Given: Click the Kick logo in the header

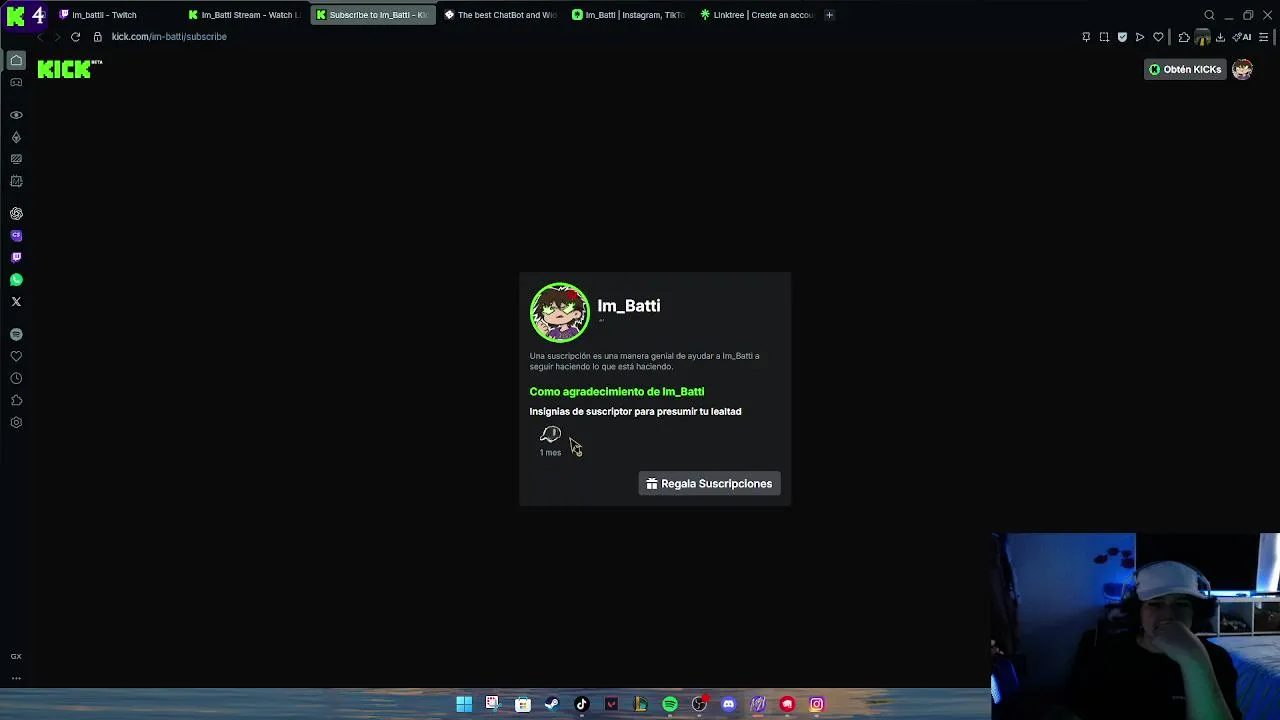Looking at the screenshot, I should (69, 68).
